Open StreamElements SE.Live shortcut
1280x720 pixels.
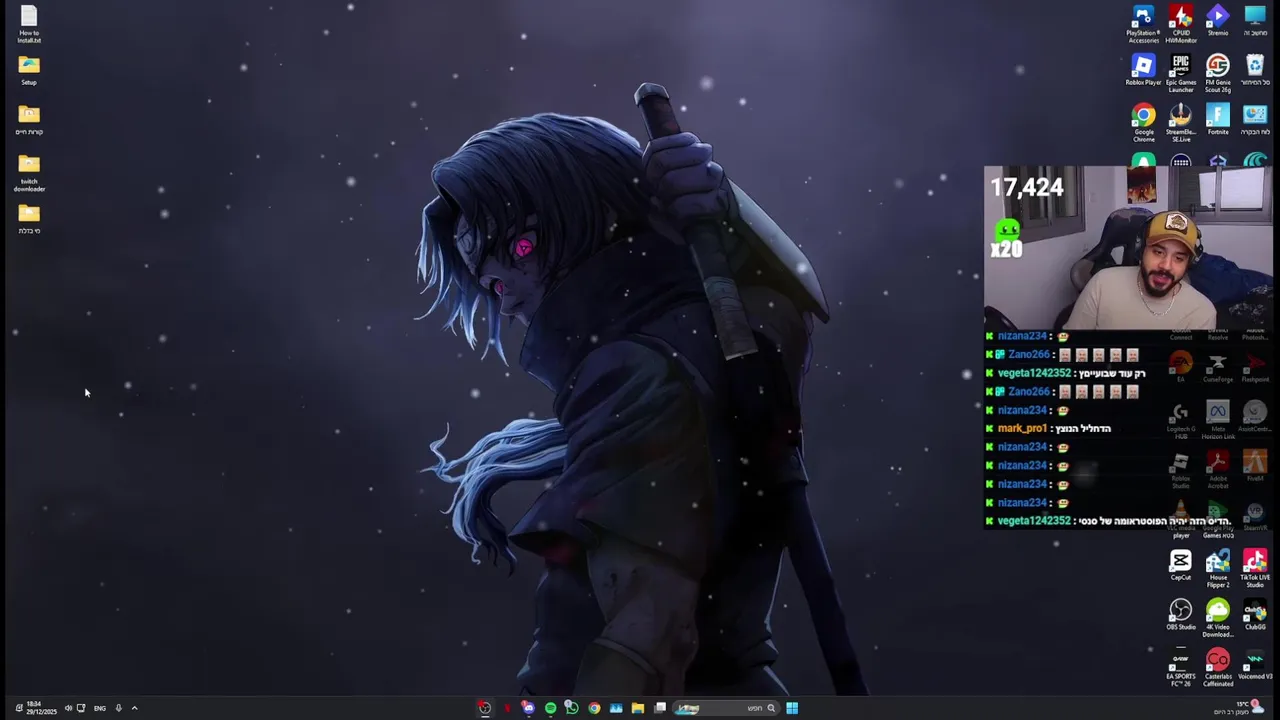1181,123
